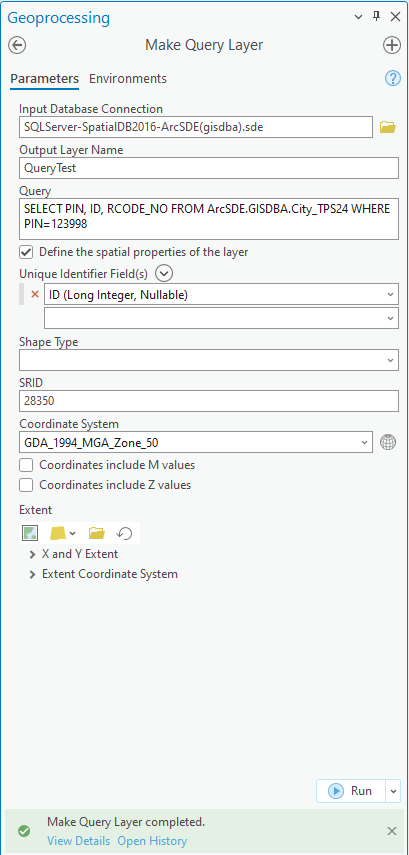Enable Coordinates include Z values
The image size is (409, 855).
point(26,485)
